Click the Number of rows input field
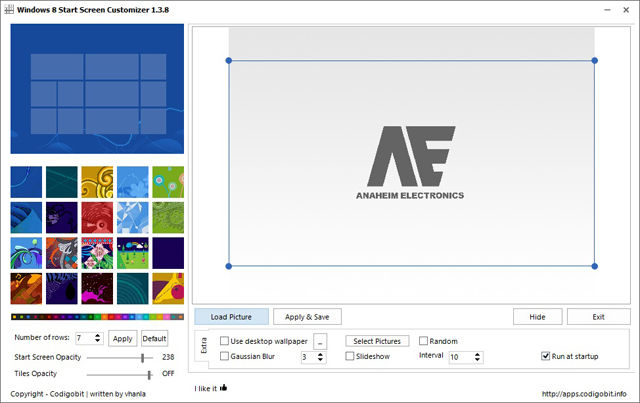 [84, 338]
